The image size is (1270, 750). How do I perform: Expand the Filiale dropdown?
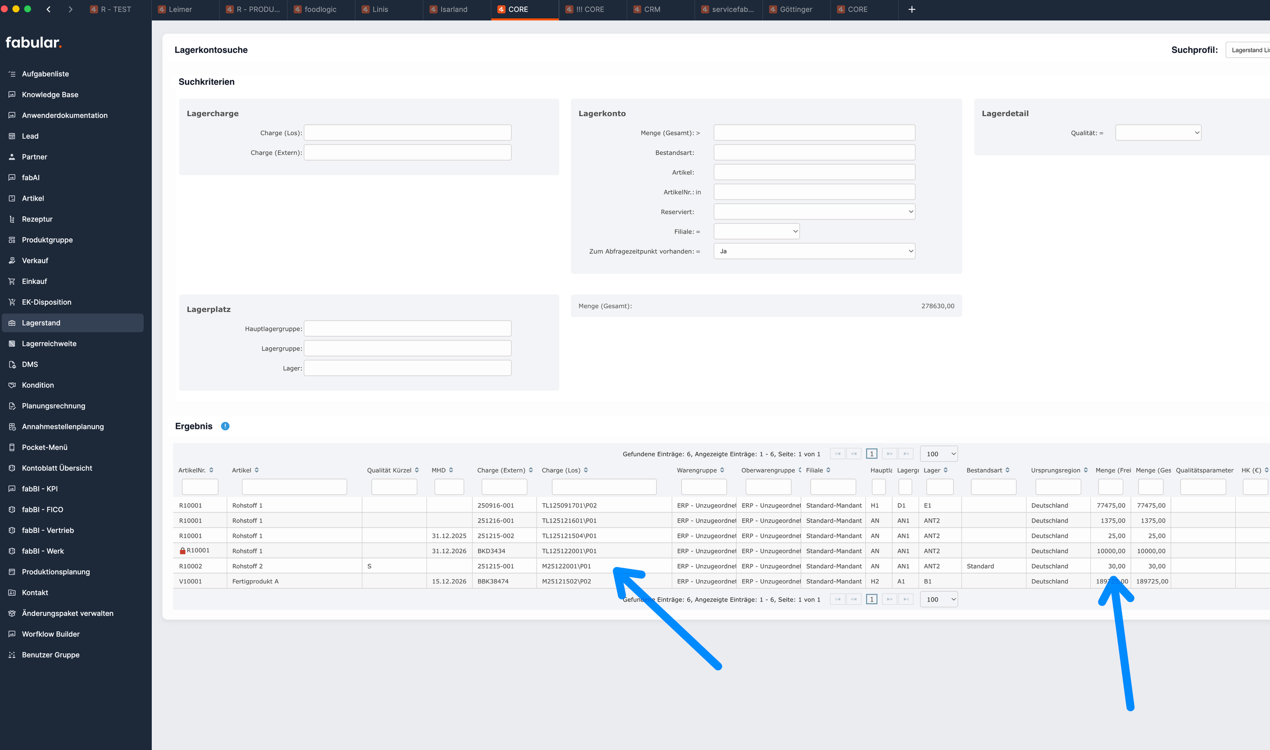[x=756, y=231]
